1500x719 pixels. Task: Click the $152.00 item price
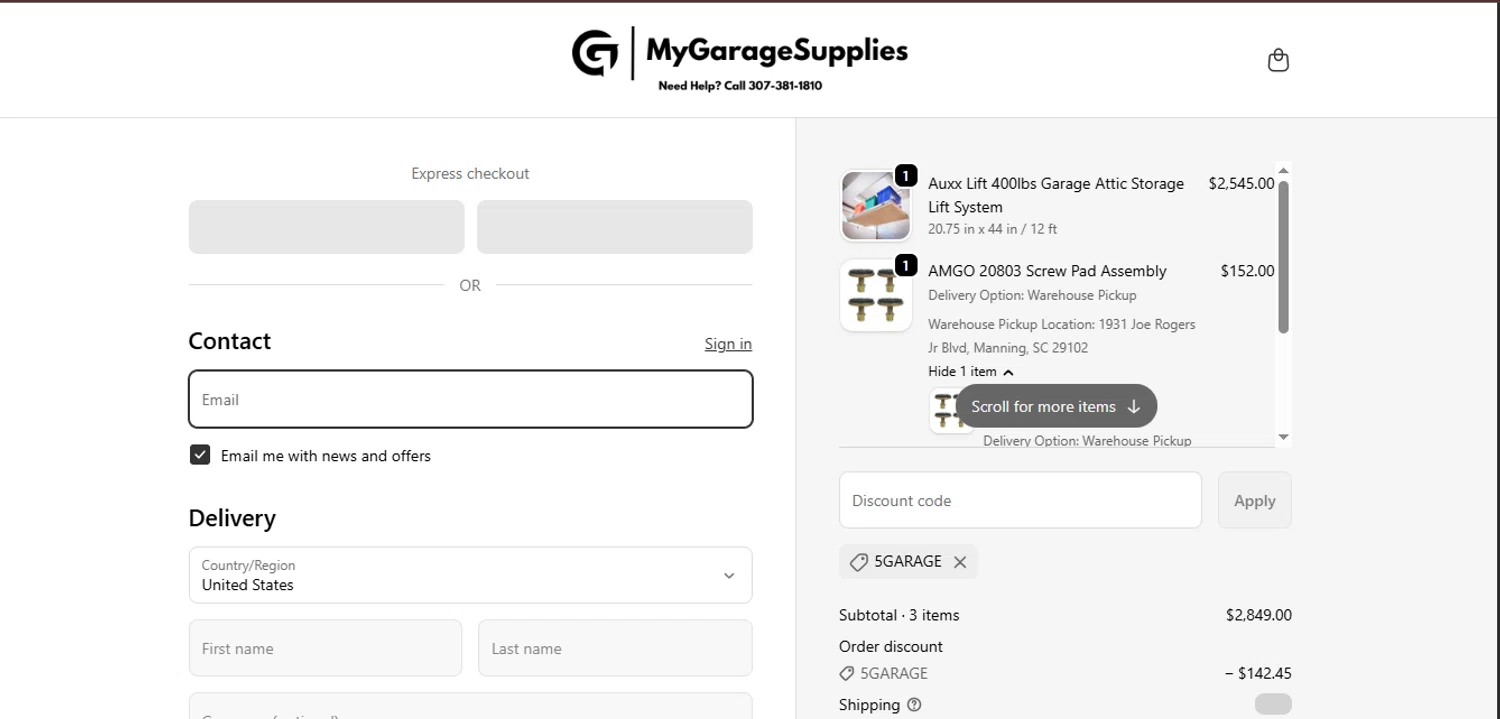[1247, 271]
